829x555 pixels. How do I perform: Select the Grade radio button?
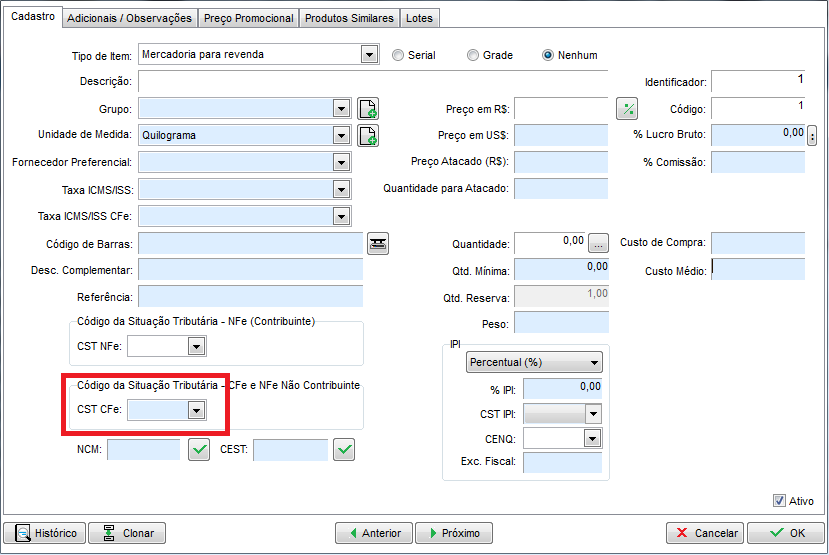[473, 55]
